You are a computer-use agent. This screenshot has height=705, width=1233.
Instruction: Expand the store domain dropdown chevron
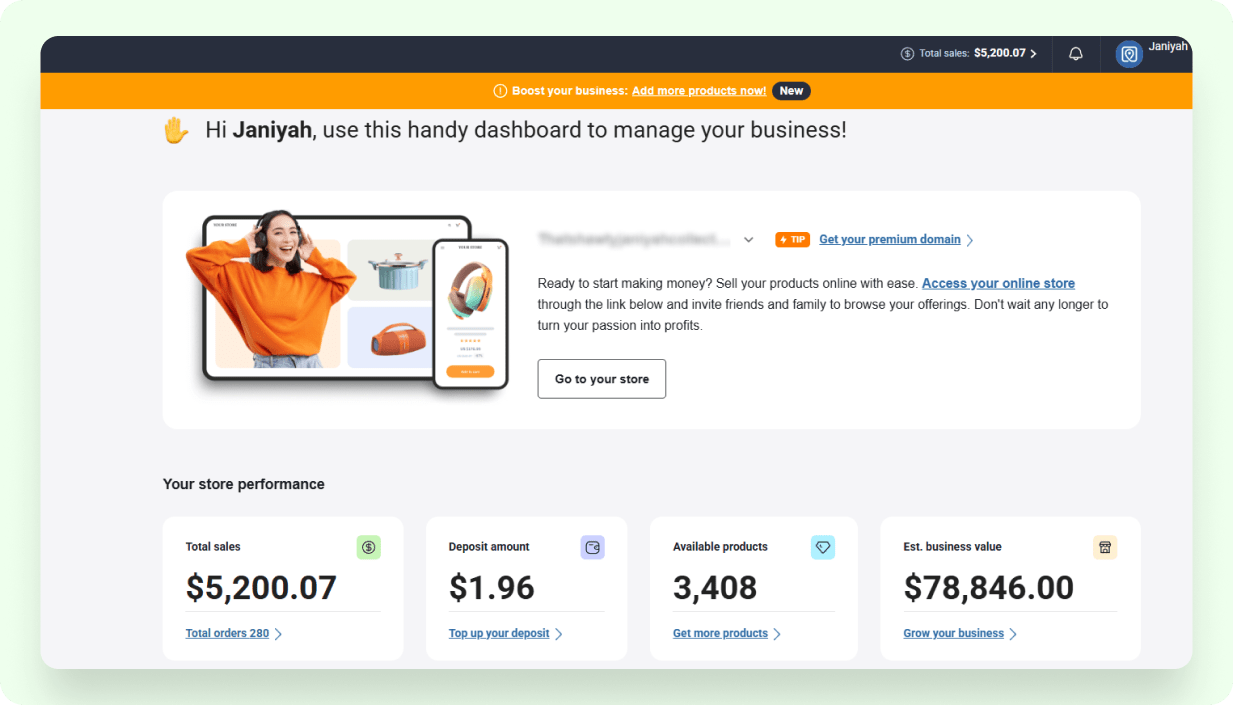(x=749, y=240)
